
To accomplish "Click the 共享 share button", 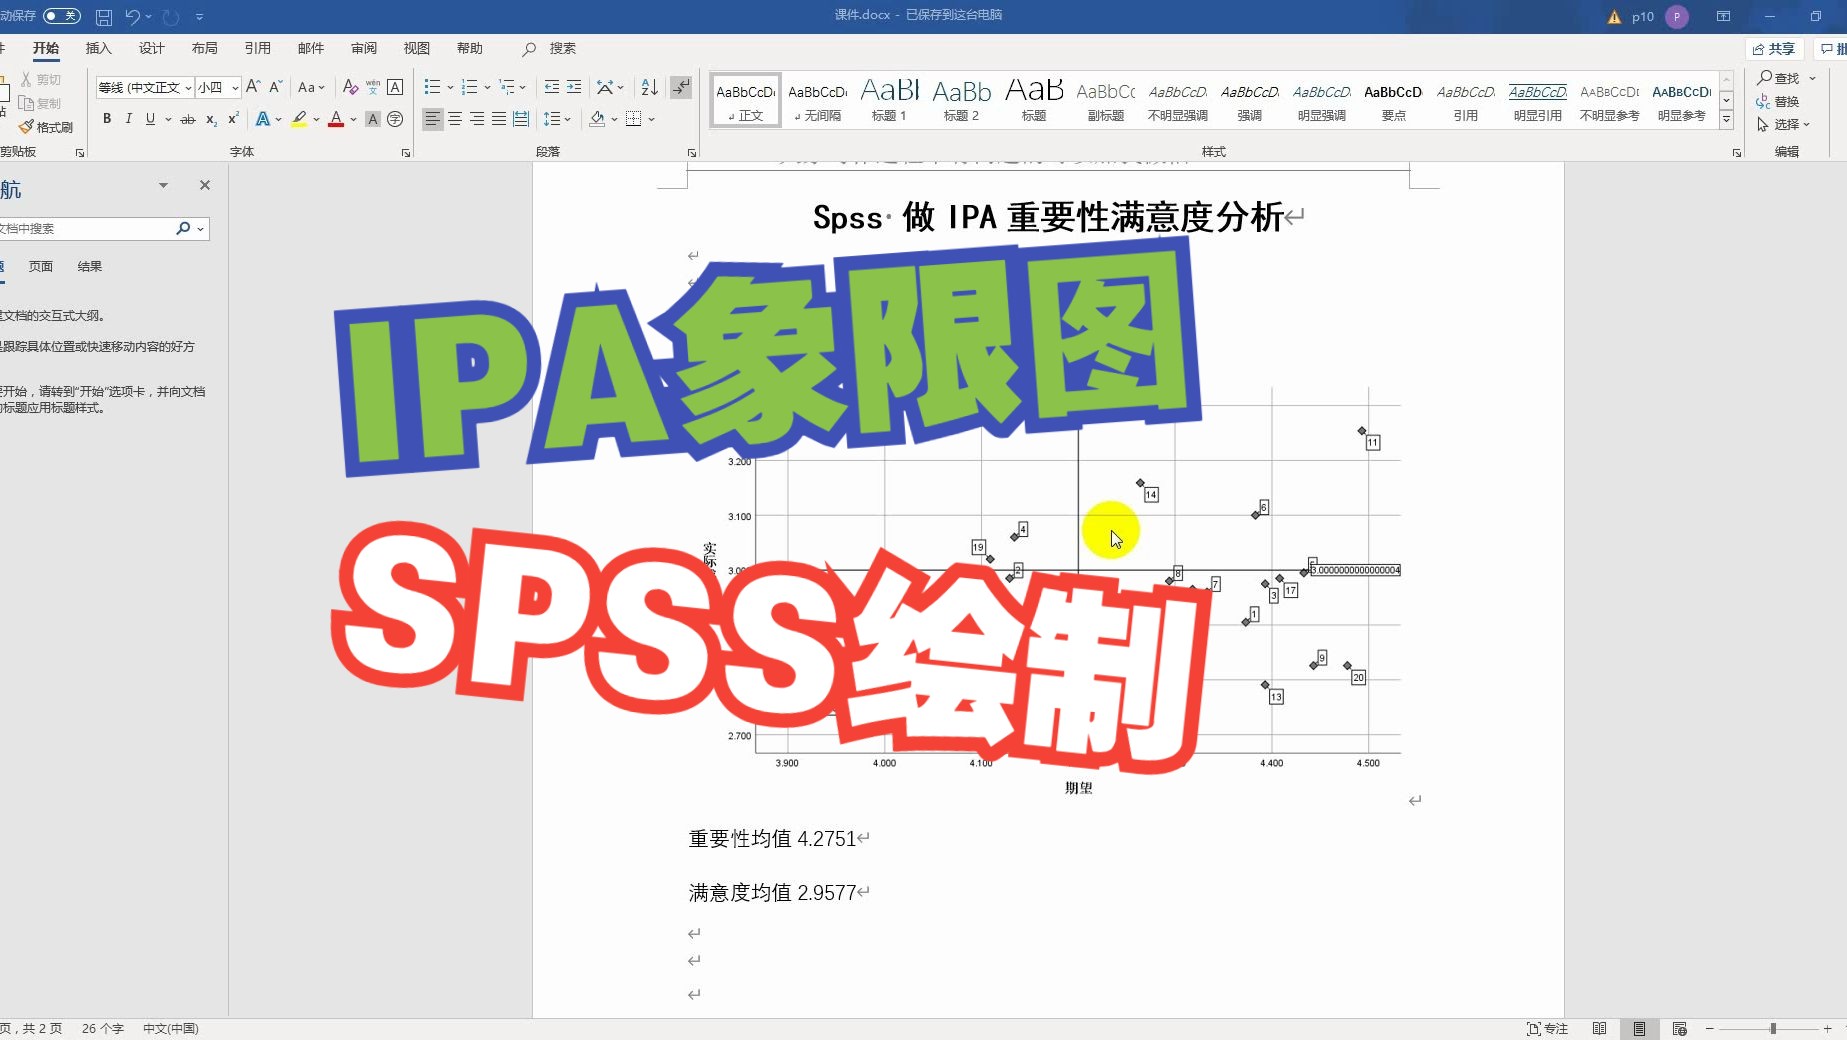I will tap(1774, 48).
